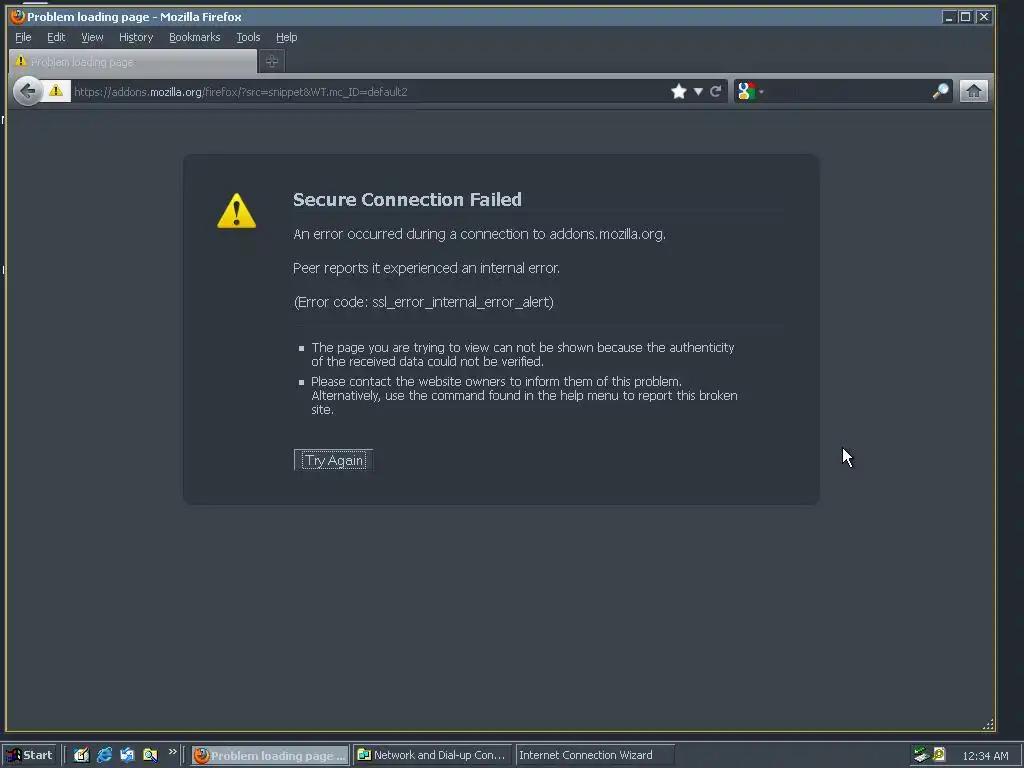Click the network connection tray icon

(x=921, y=755)
